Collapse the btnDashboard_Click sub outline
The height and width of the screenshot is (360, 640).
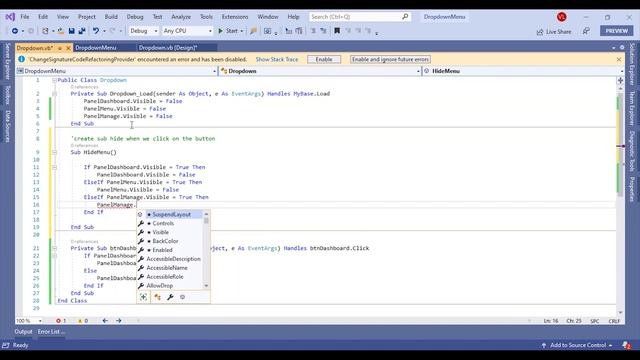pyautogui.click(x=54, y=248)
